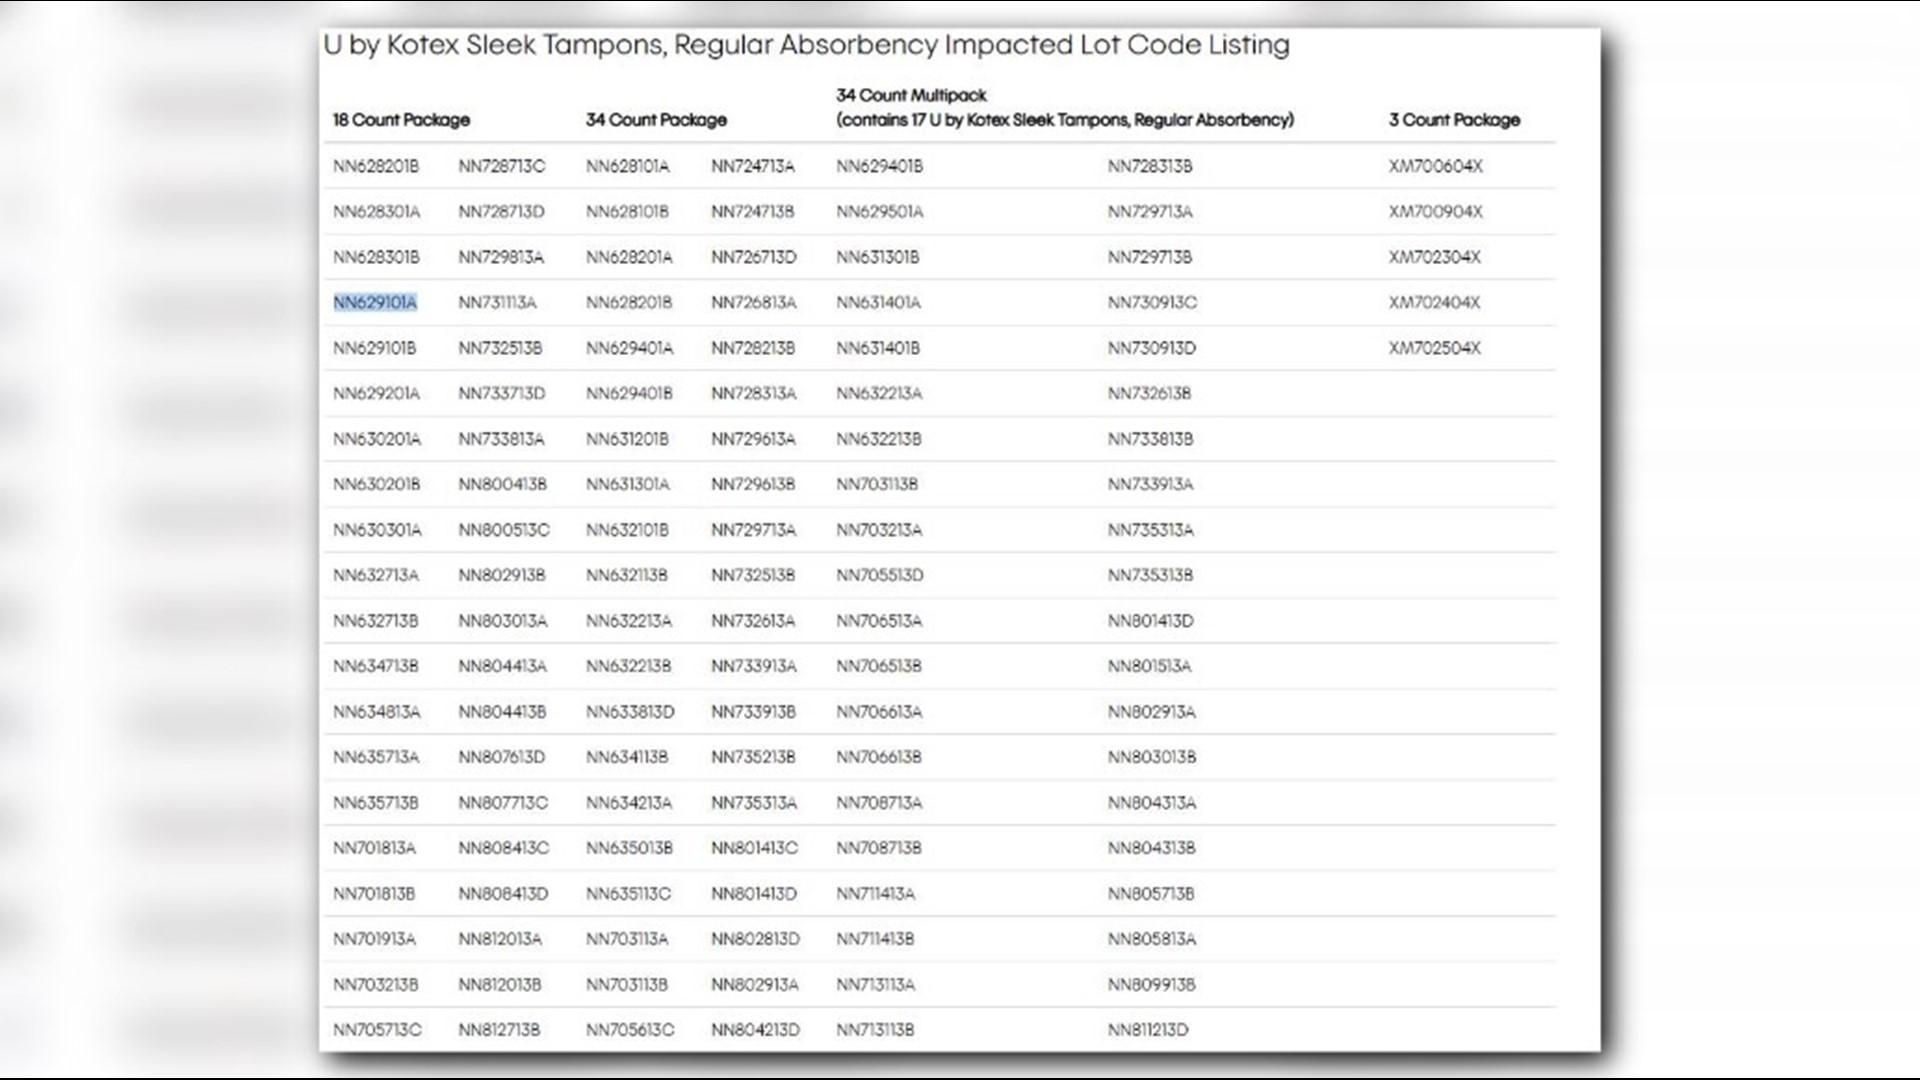Click lot code NN730913C

click(x=1152, y=303)
